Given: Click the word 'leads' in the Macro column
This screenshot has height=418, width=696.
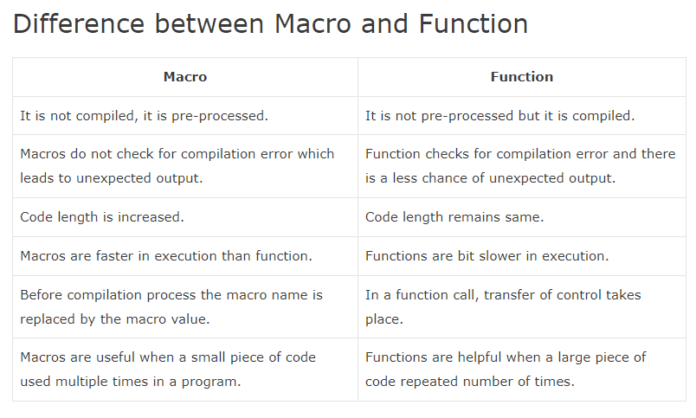Looking at the screenshot, I should tap(38, 178).
